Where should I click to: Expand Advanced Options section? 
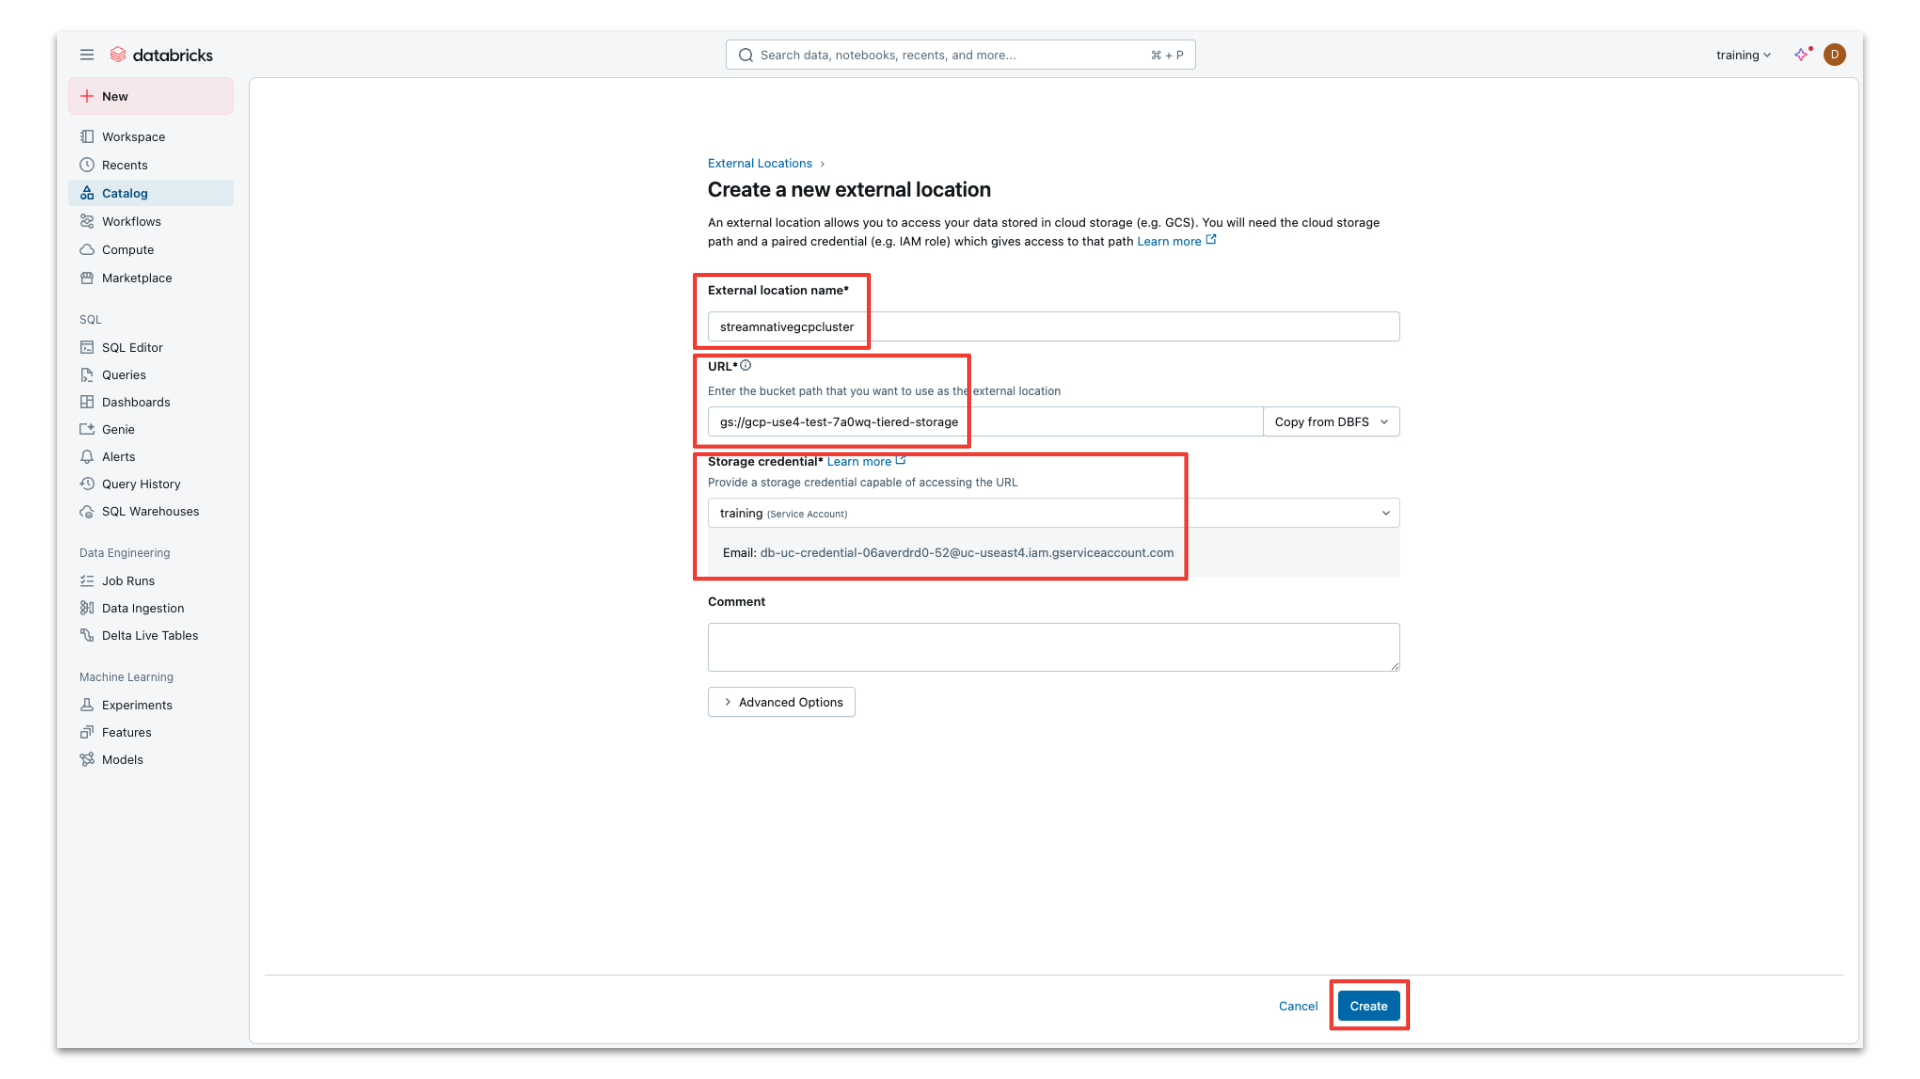[x=781, y=703]
